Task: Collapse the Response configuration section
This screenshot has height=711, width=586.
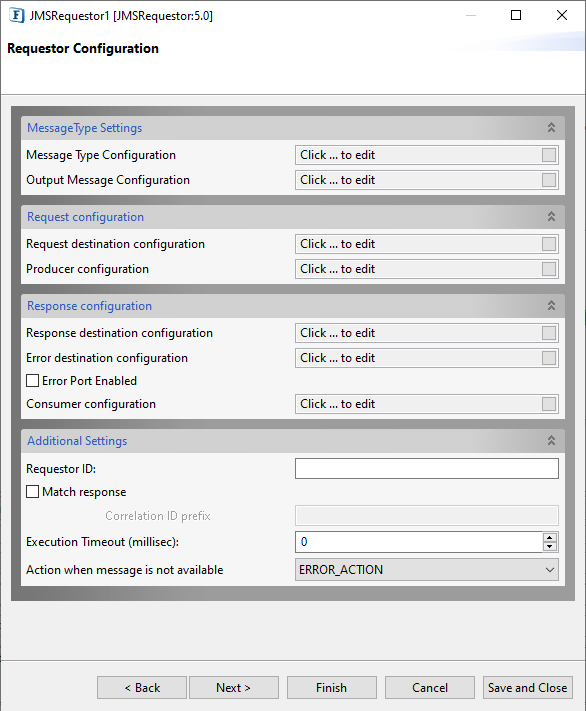Action: (x=551, y=305)
